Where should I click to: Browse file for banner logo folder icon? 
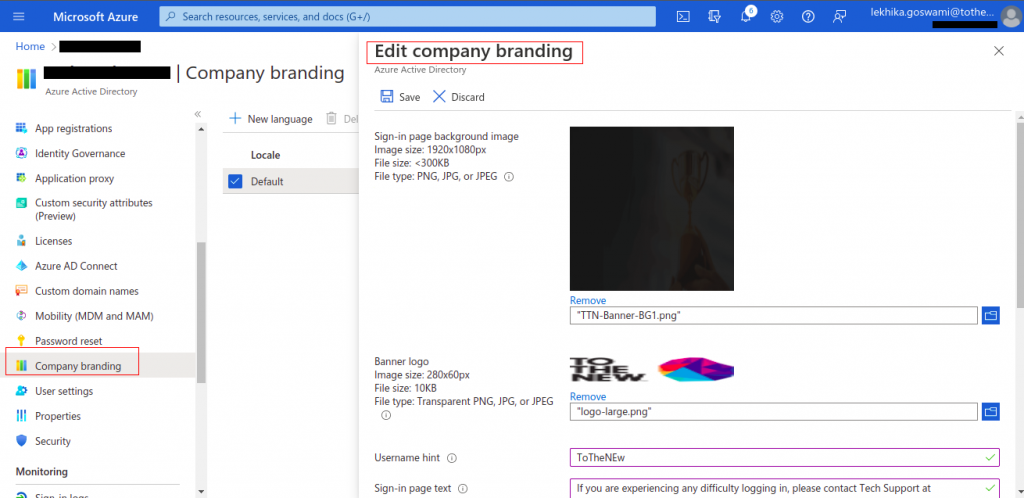point(991,411)
